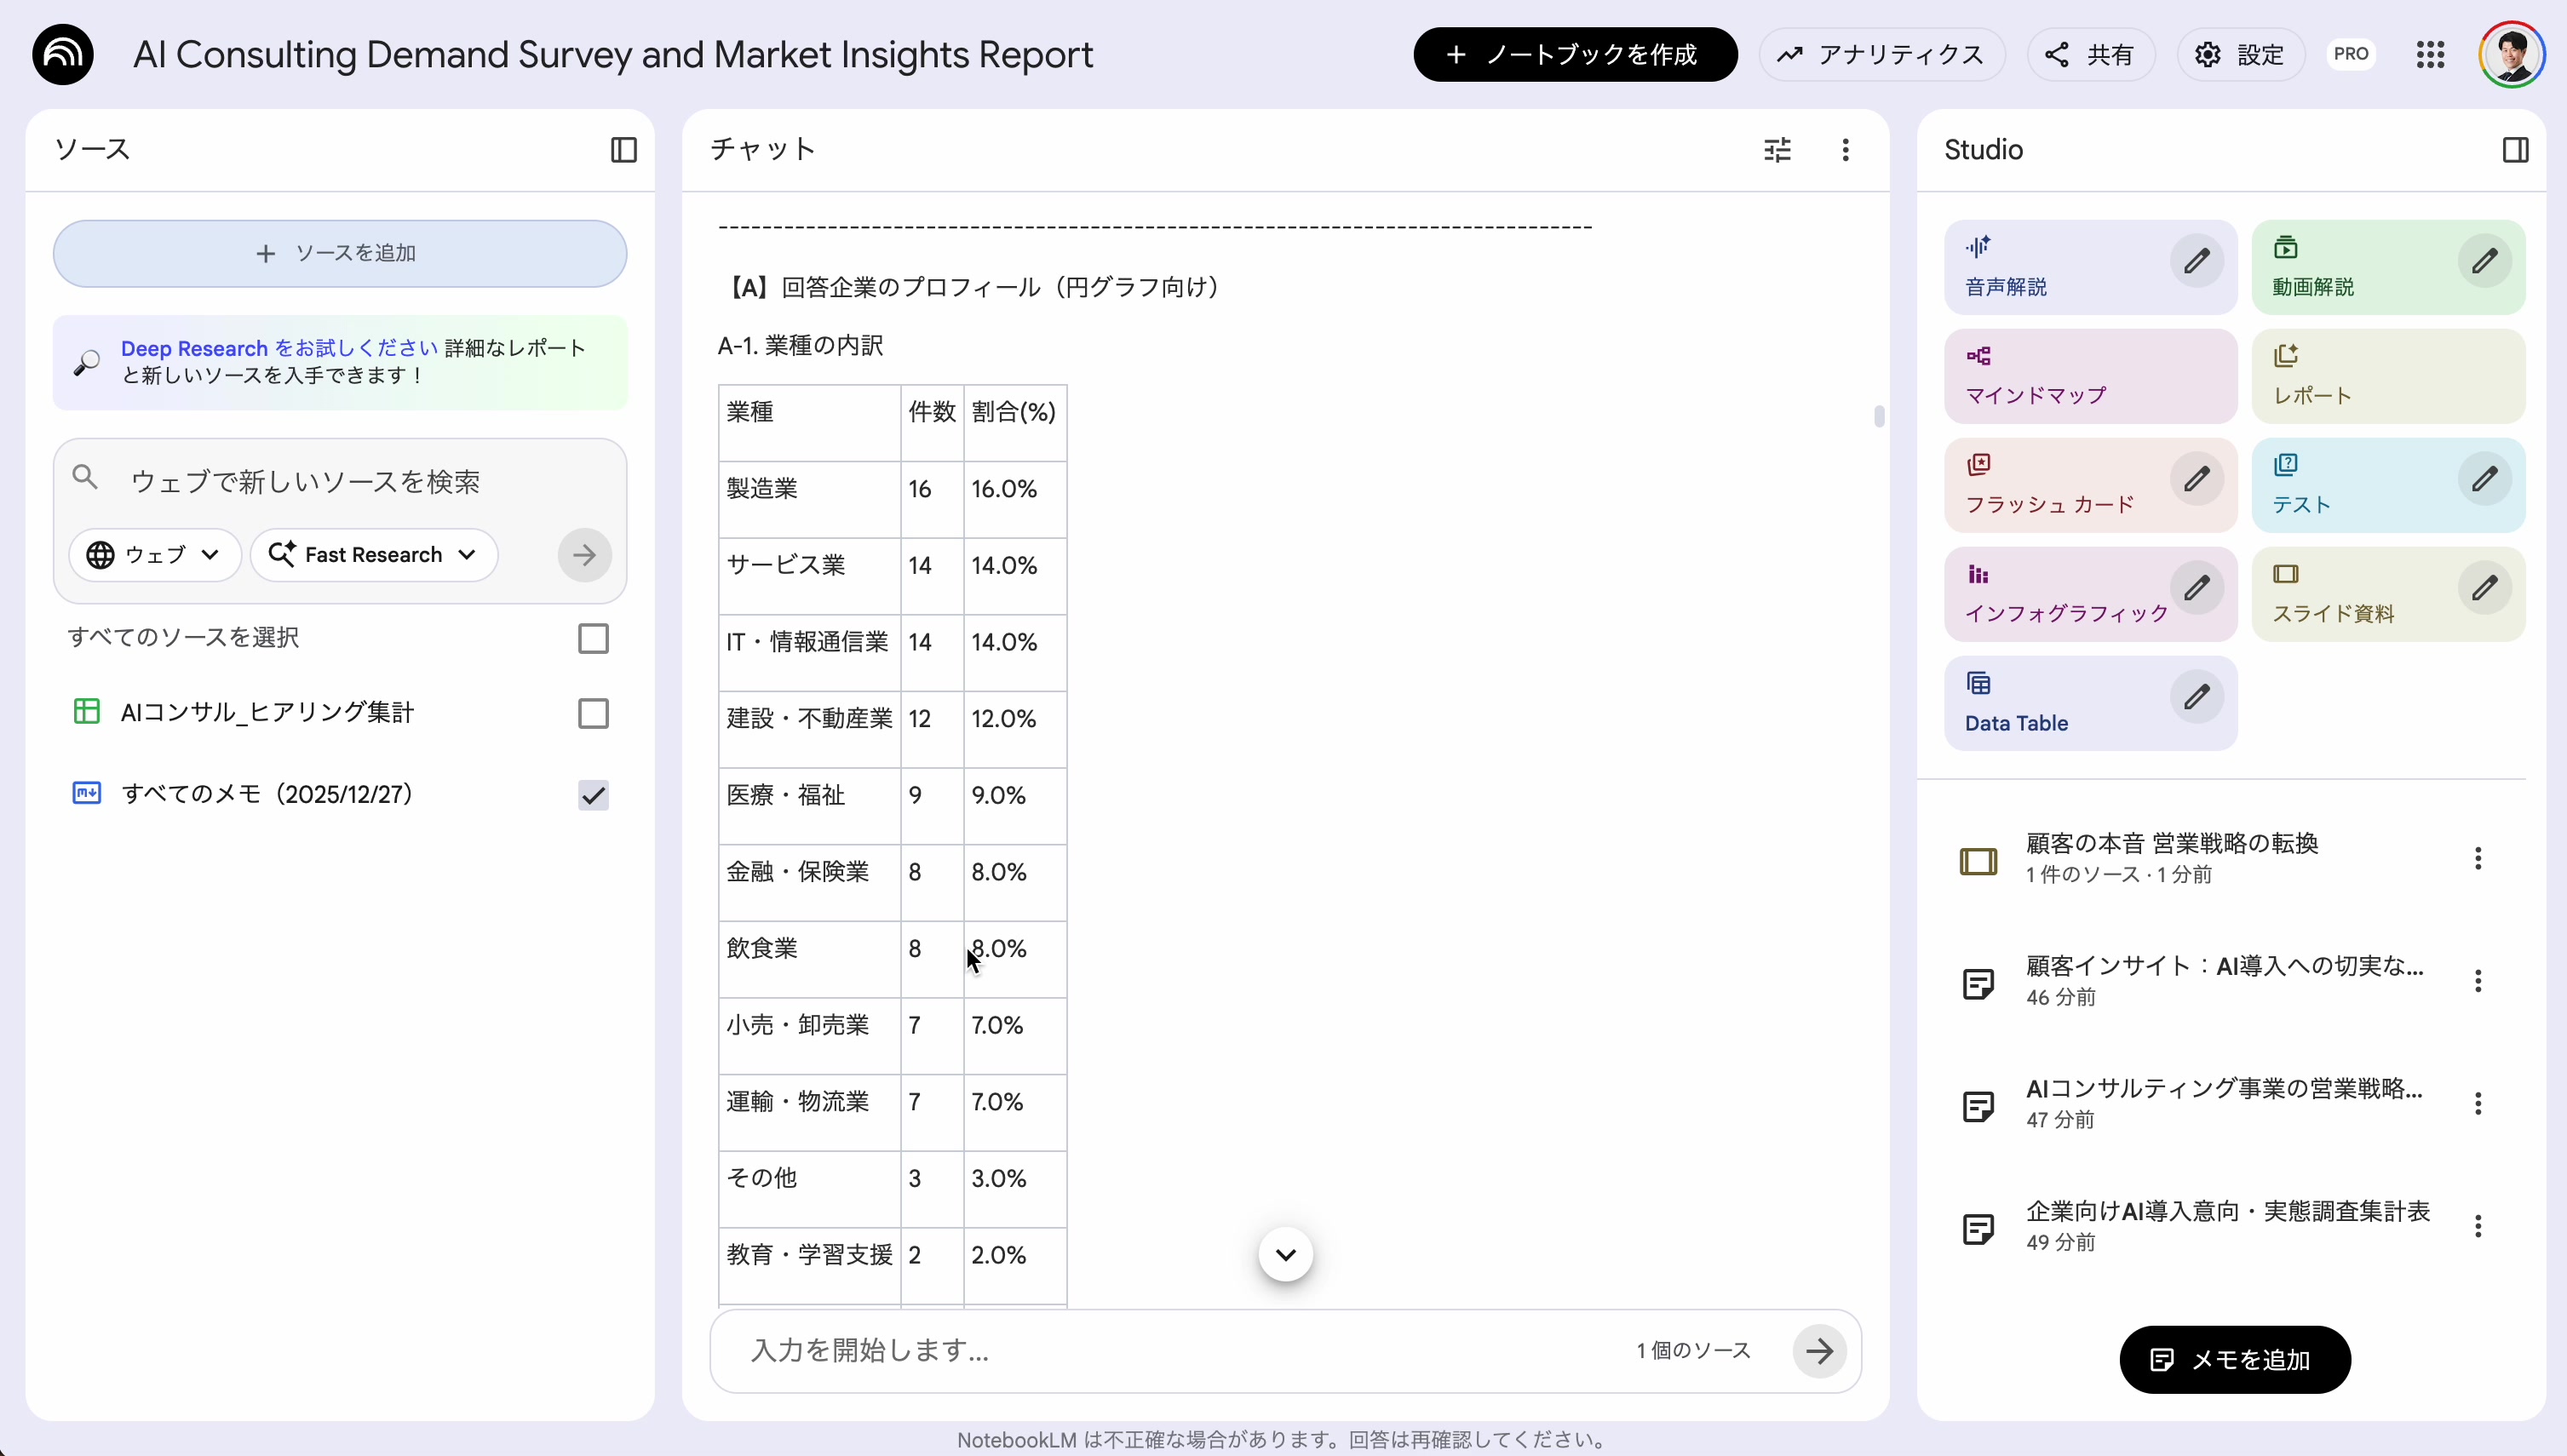Open the Fast Research mode dropdown
Screen dimensions: 2567x1456
[x=373, y=555]
